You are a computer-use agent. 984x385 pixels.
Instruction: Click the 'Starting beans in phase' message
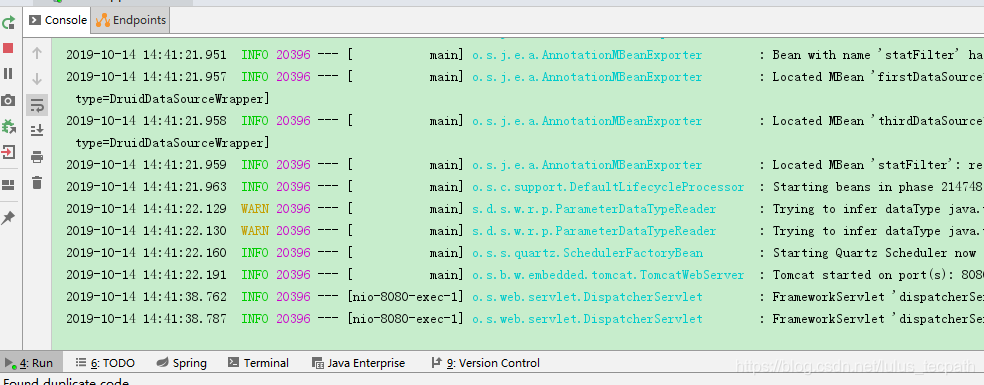click(878, 187)
